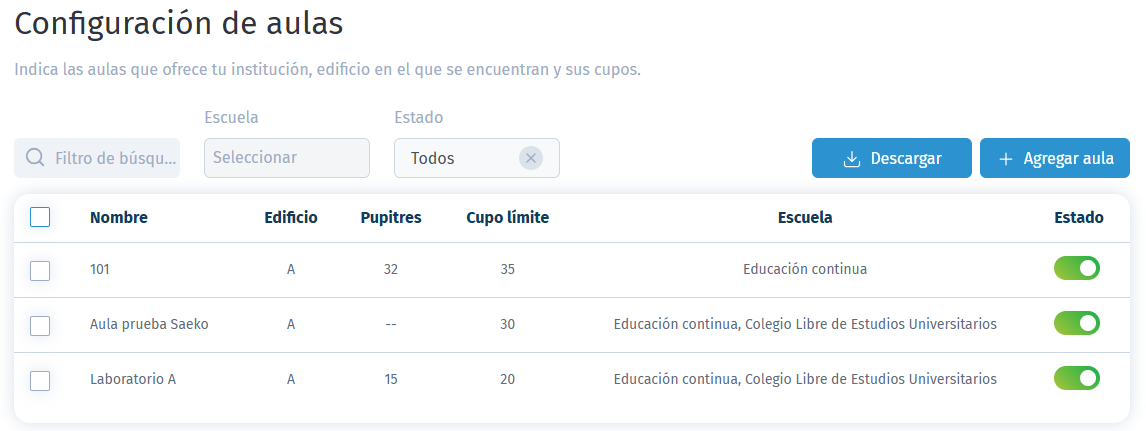
Task: Check the box for aula 101
Action: (40, 271)
